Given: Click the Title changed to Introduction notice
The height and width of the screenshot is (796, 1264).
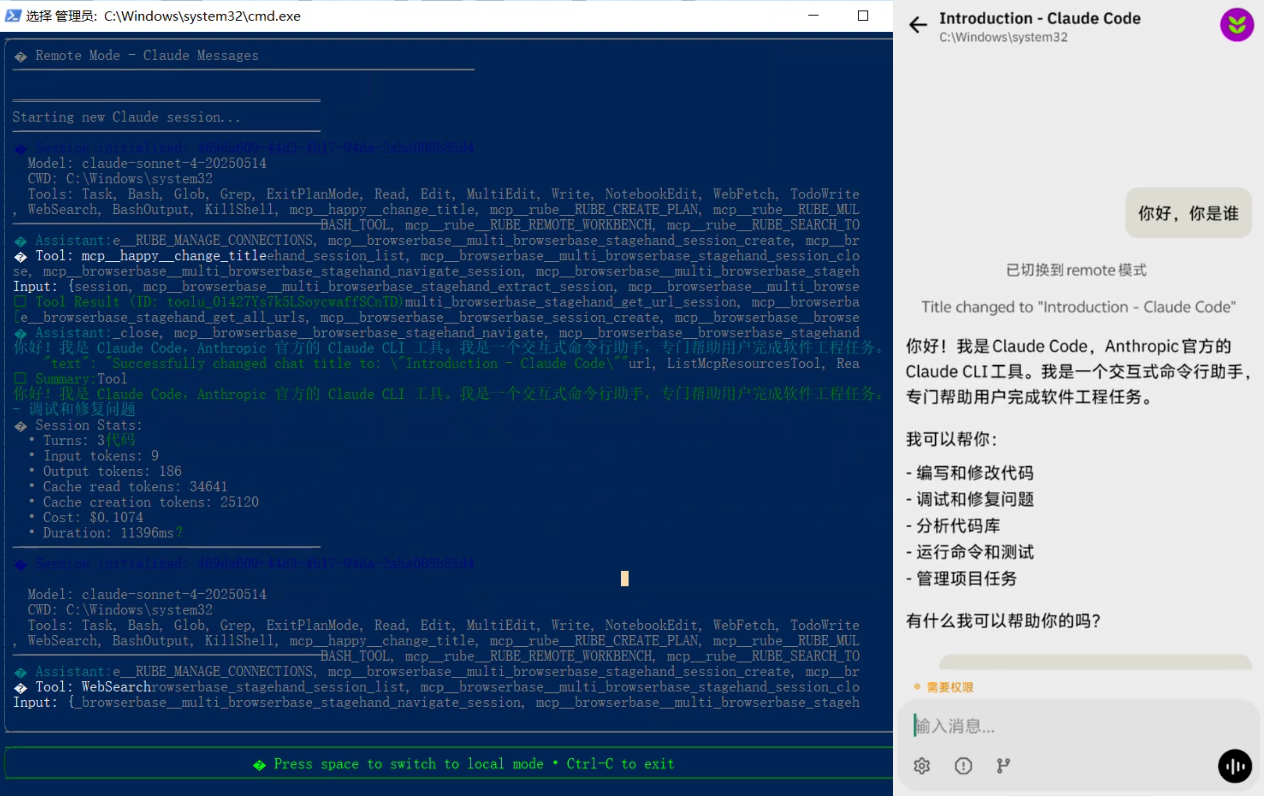Looking at the screenshot, I should click(x=1078, y=307).
